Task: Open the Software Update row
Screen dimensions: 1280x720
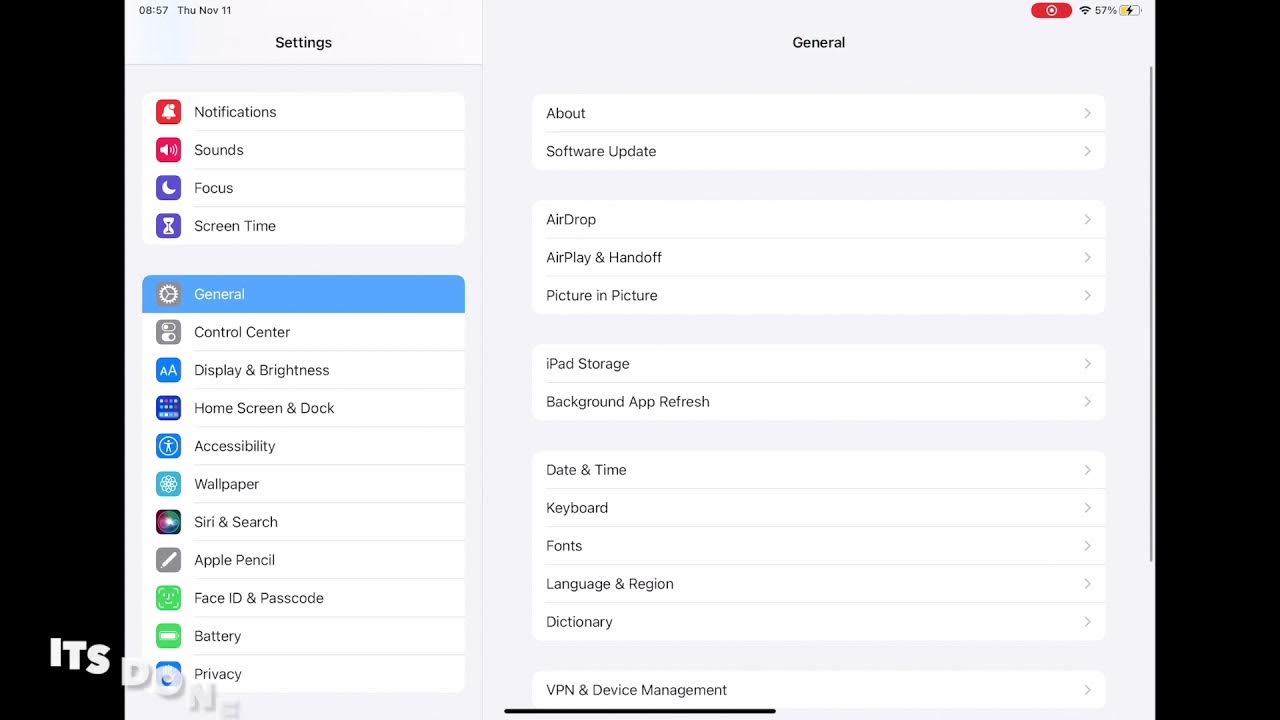Action: pyautogui.click(x=818, y=151)
